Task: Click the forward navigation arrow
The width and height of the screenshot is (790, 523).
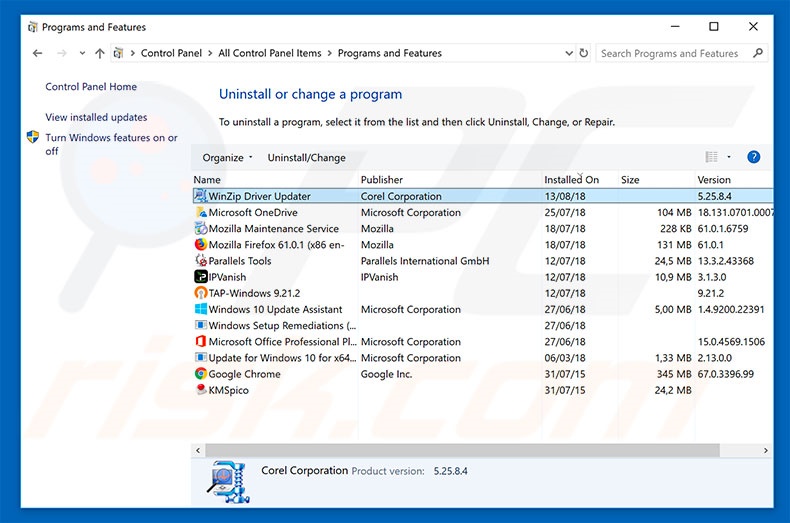Action: tap(61, 53)
